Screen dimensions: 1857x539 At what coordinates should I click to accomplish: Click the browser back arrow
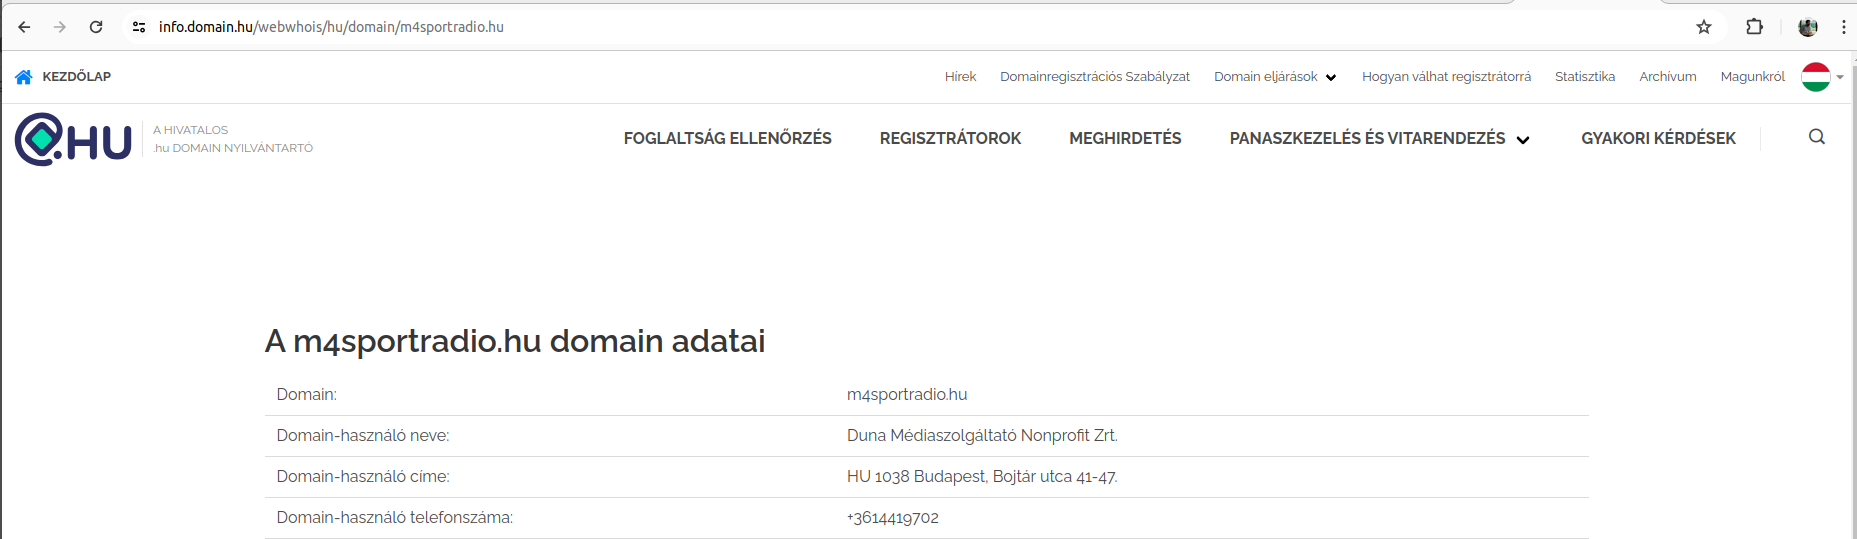pyautogui.click(x=24, y=27)
